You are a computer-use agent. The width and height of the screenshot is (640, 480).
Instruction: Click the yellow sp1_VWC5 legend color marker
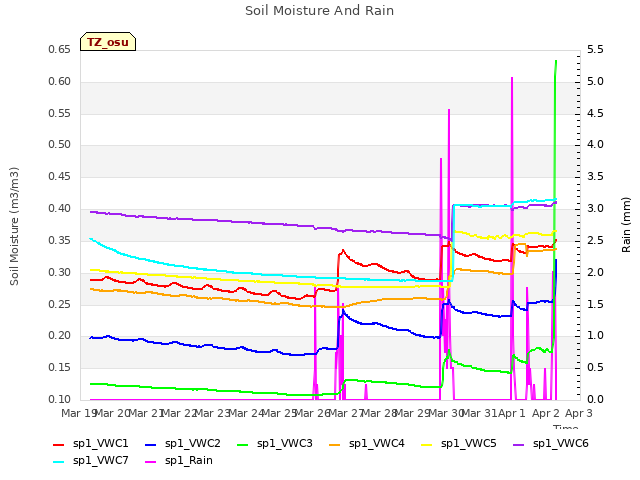pyautogui.click(x=427, y=445)
